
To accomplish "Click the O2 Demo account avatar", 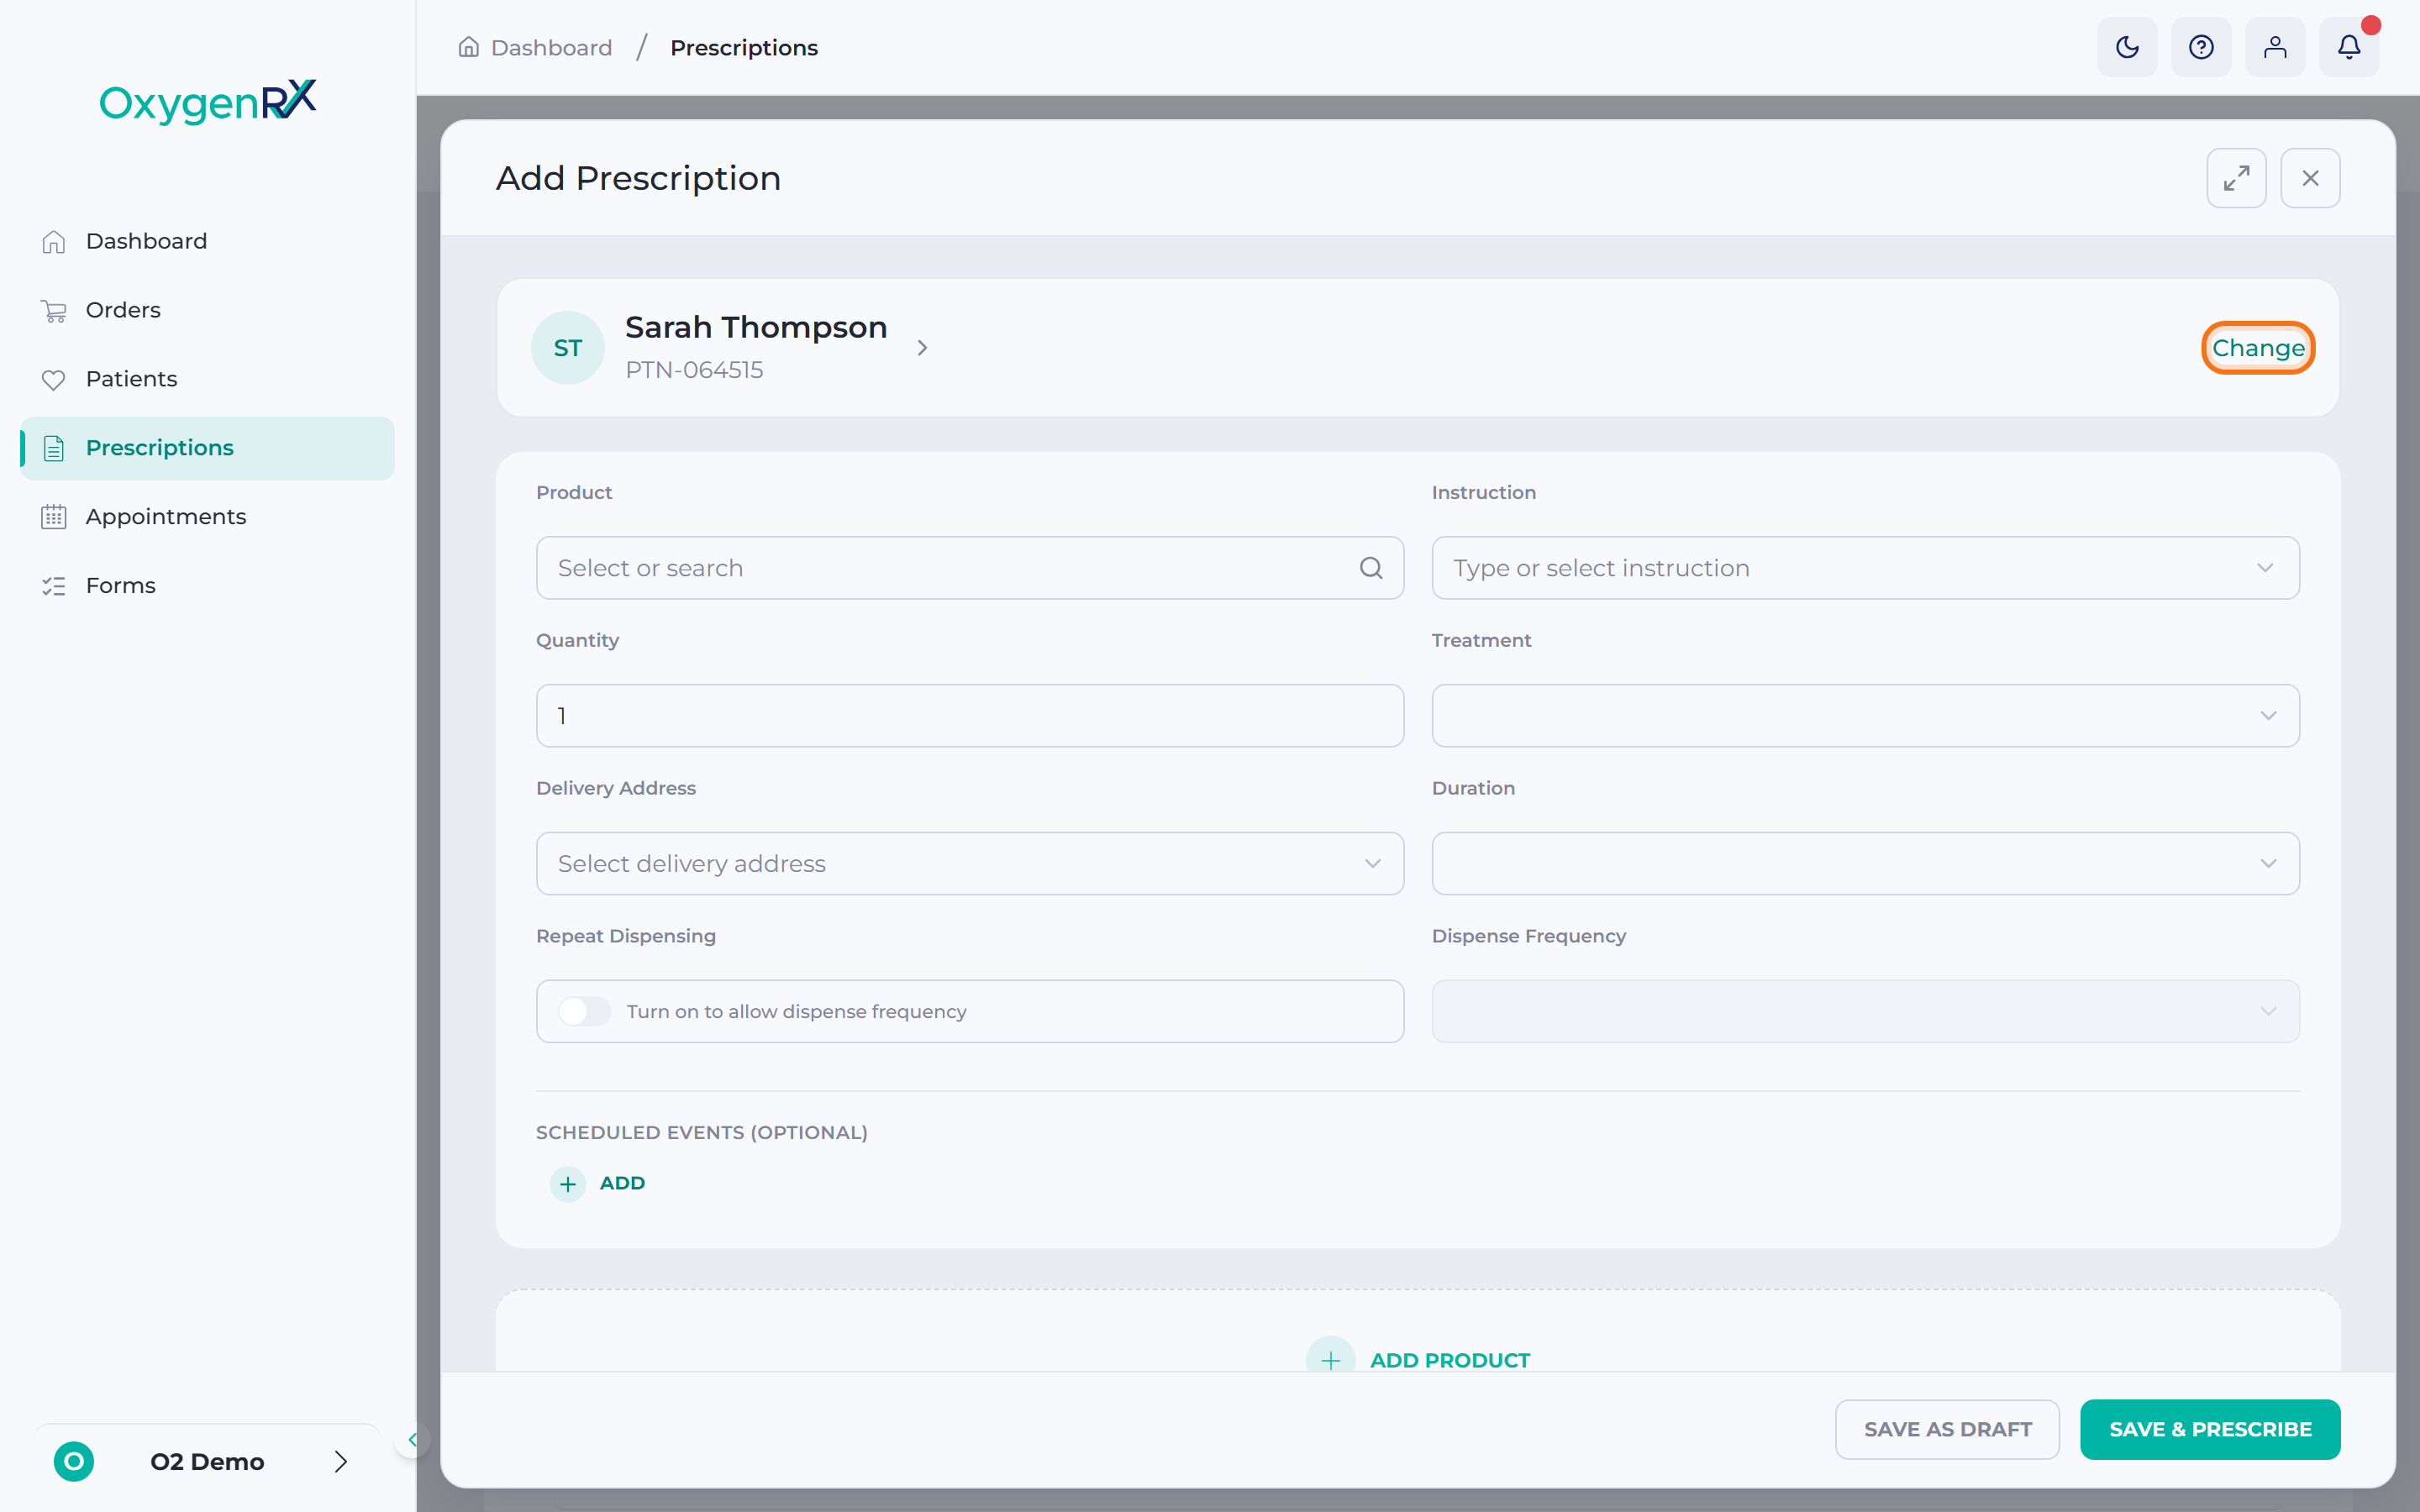I will tap(74, 1461).
